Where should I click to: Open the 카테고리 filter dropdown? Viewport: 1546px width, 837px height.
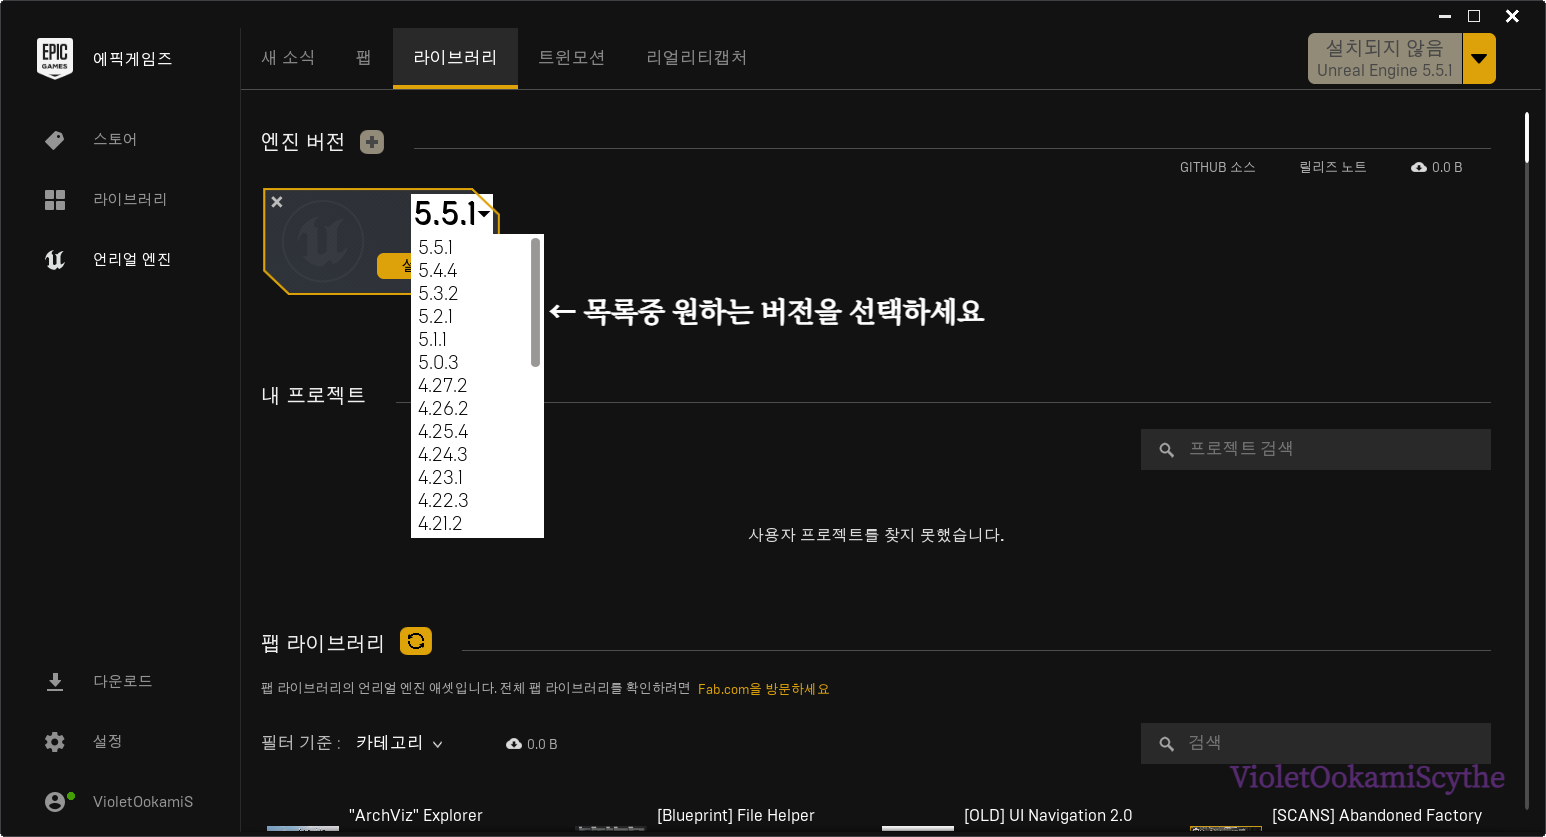(x=399, y=743)
